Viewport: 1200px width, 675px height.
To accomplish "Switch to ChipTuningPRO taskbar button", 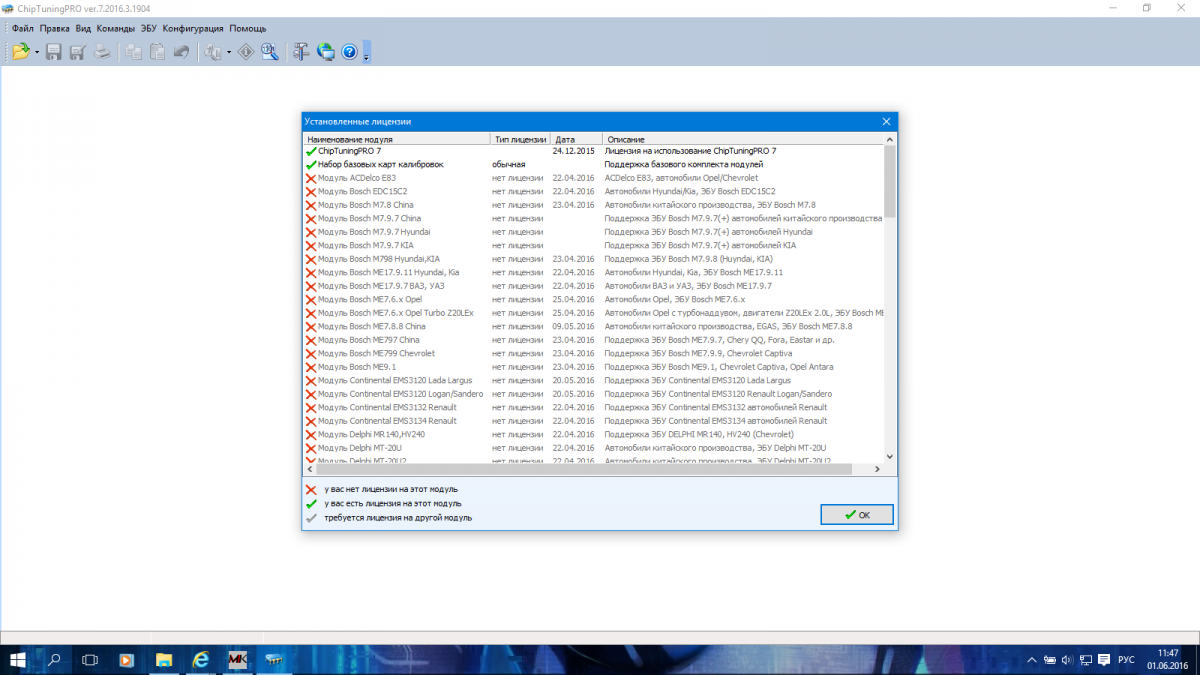I will 273,660.
